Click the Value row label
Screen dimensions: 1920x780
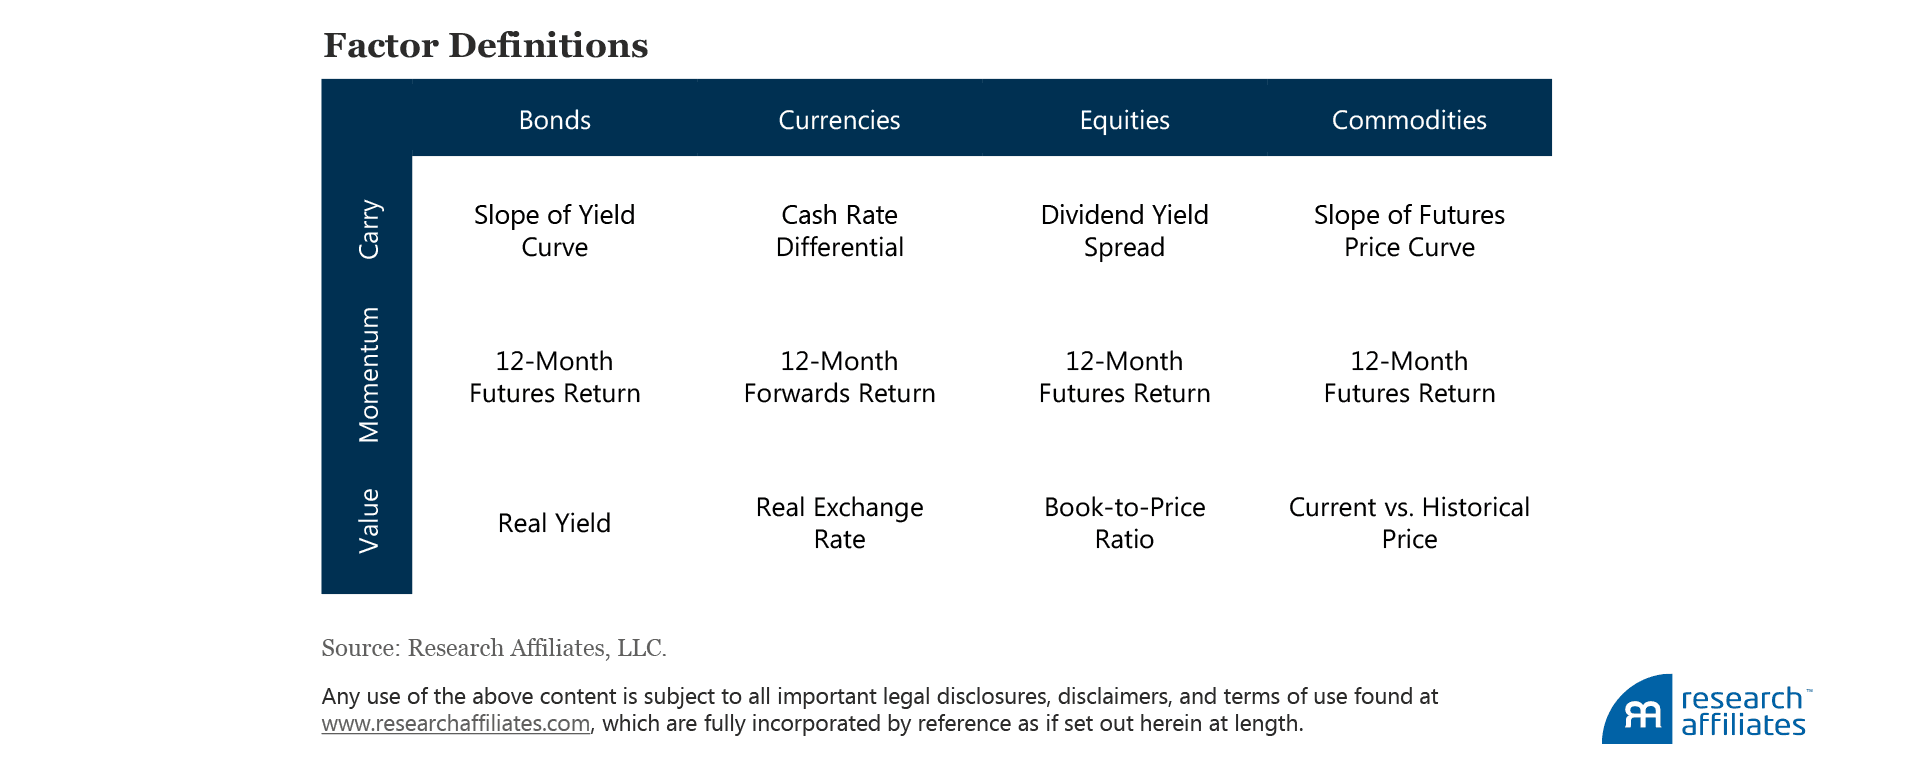pyautogui.click(x=369, y=521)
